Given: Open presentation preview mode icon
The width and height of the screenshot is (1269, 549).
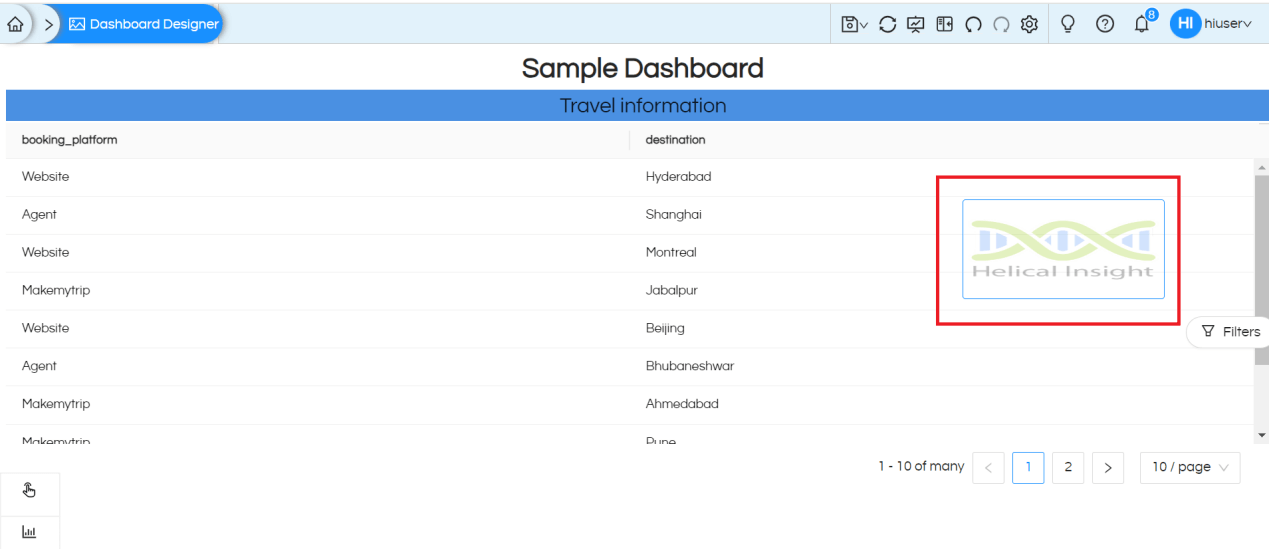Looking at the screenshot, I should coord(915,24).
